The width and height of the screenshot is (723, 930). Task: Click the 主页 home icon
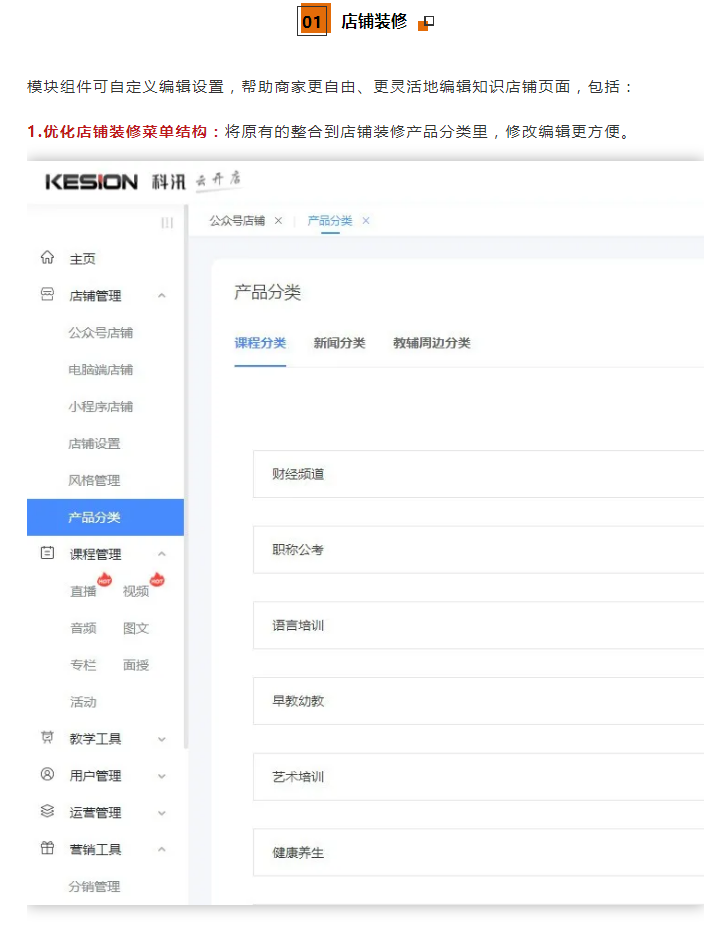coord(47,258)
